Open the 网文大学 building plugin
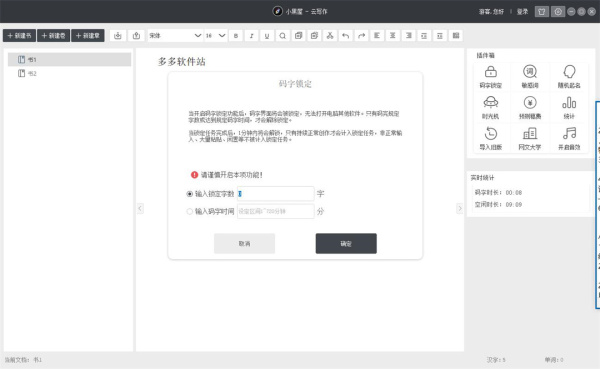This screenshot has height=369, width=600. pos(530,139)
